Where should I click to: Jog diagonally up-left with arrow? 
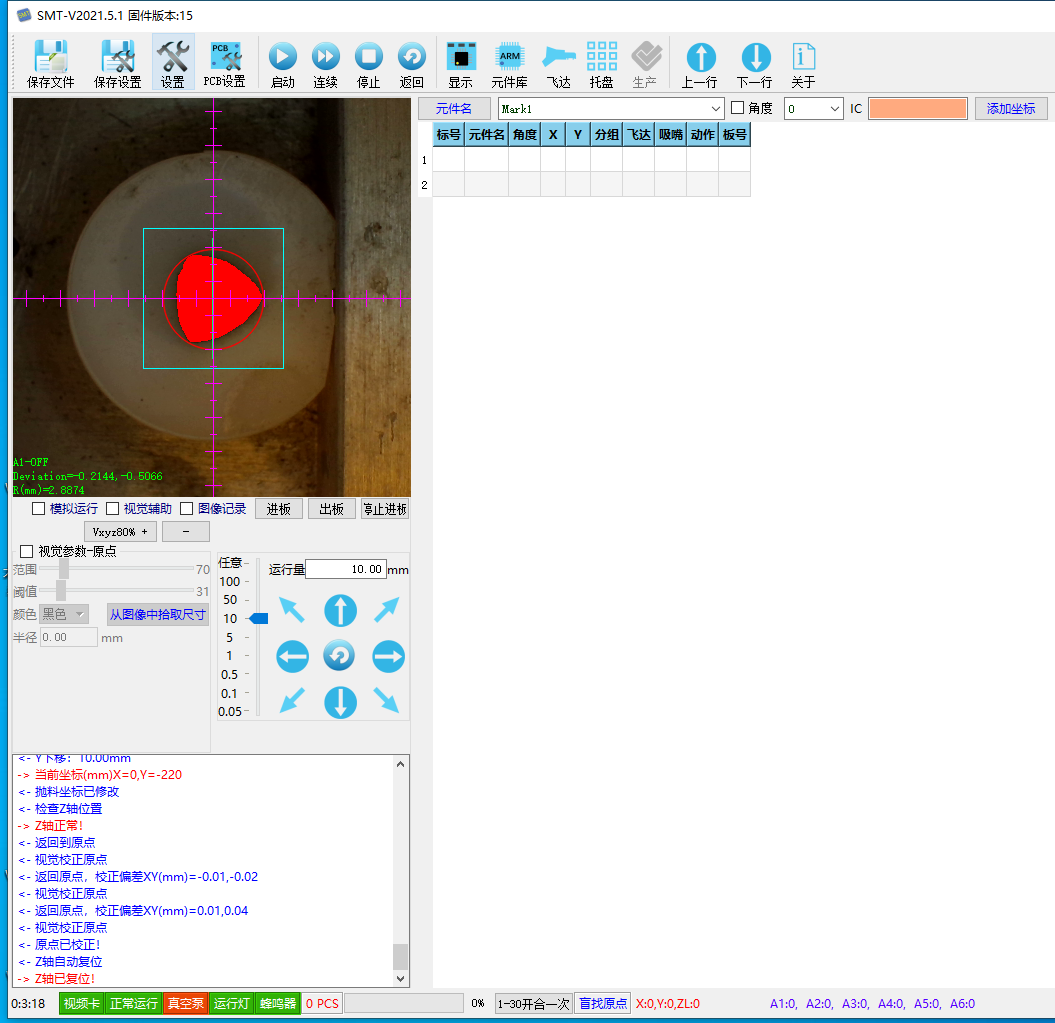click(x=292, y=610)
